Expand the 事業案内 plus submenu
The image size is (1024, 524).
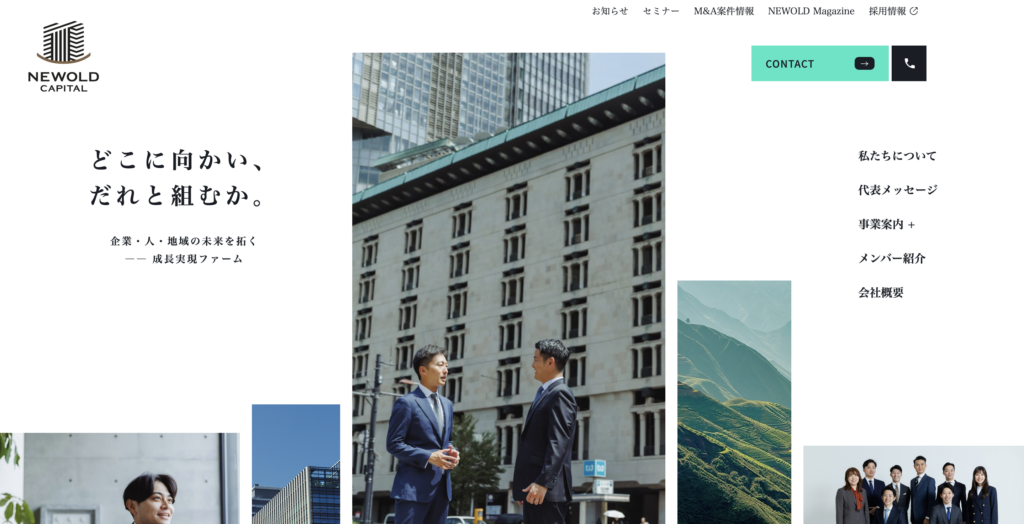886,224
